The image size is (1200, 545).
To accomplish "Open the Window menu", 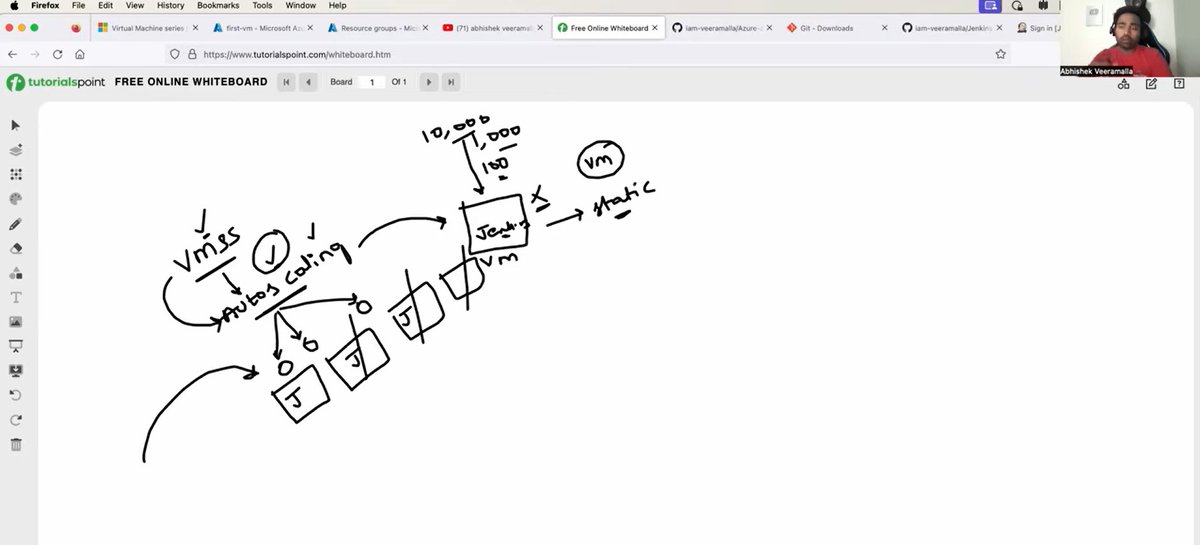I will click(301, 5).
